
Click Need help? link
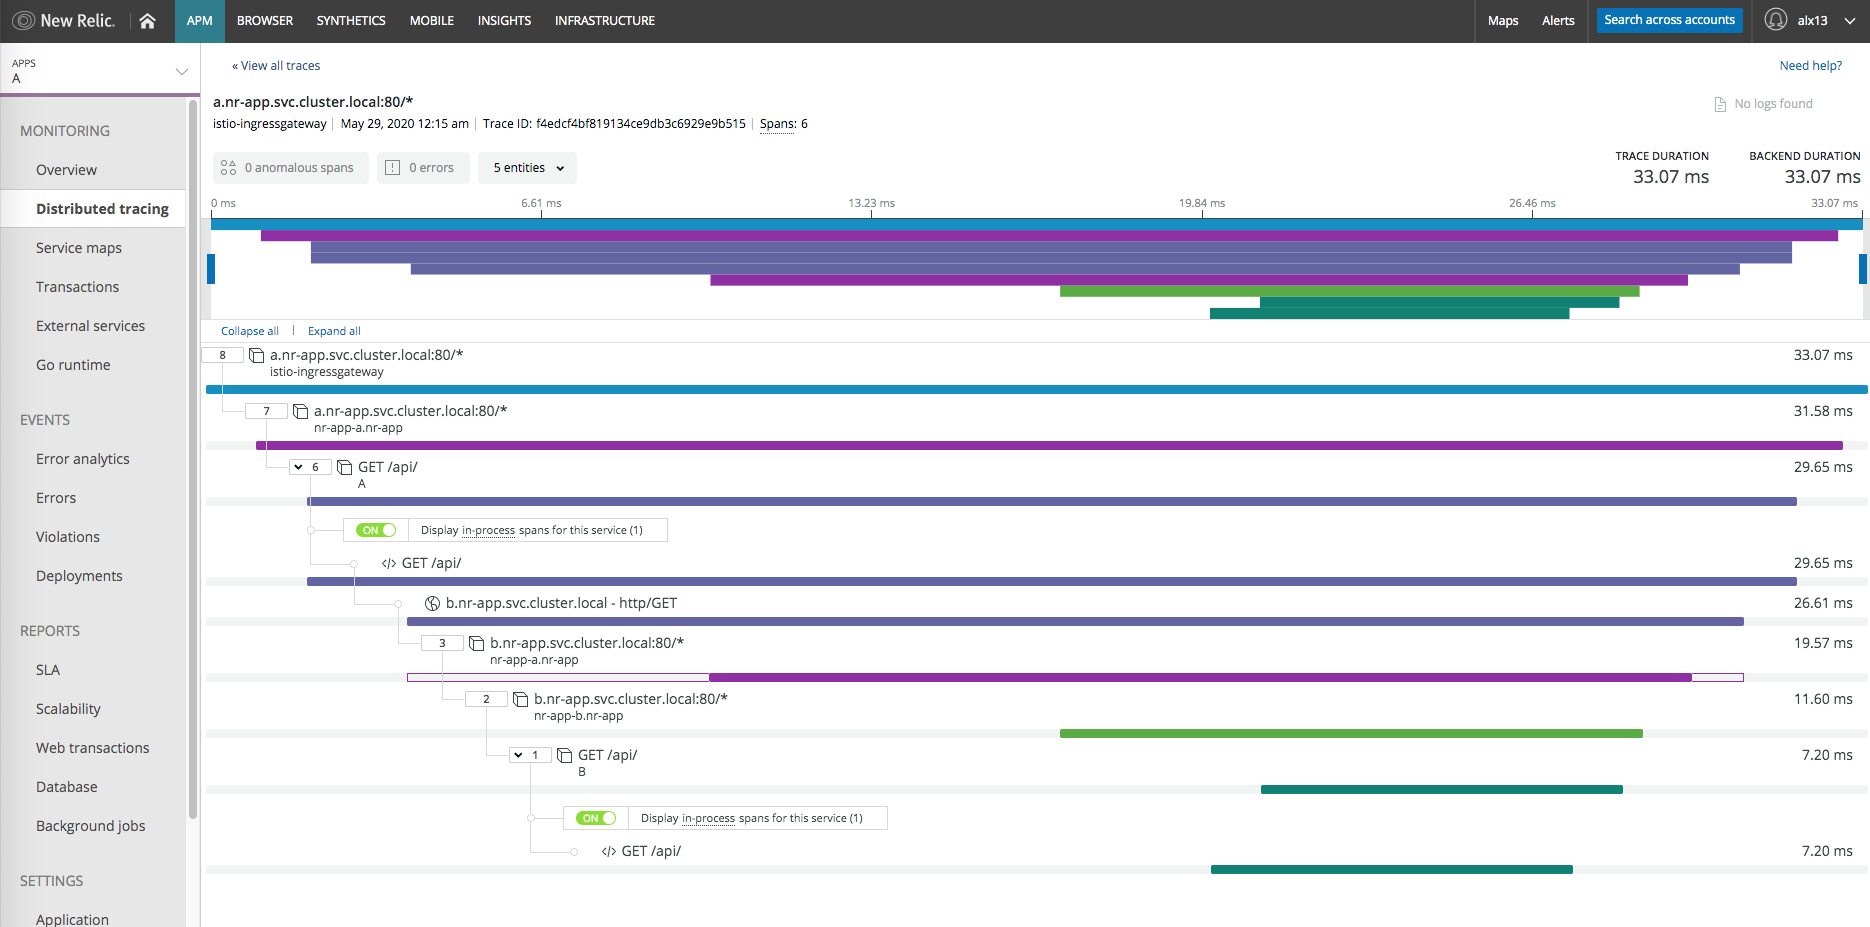(1811, 66)
